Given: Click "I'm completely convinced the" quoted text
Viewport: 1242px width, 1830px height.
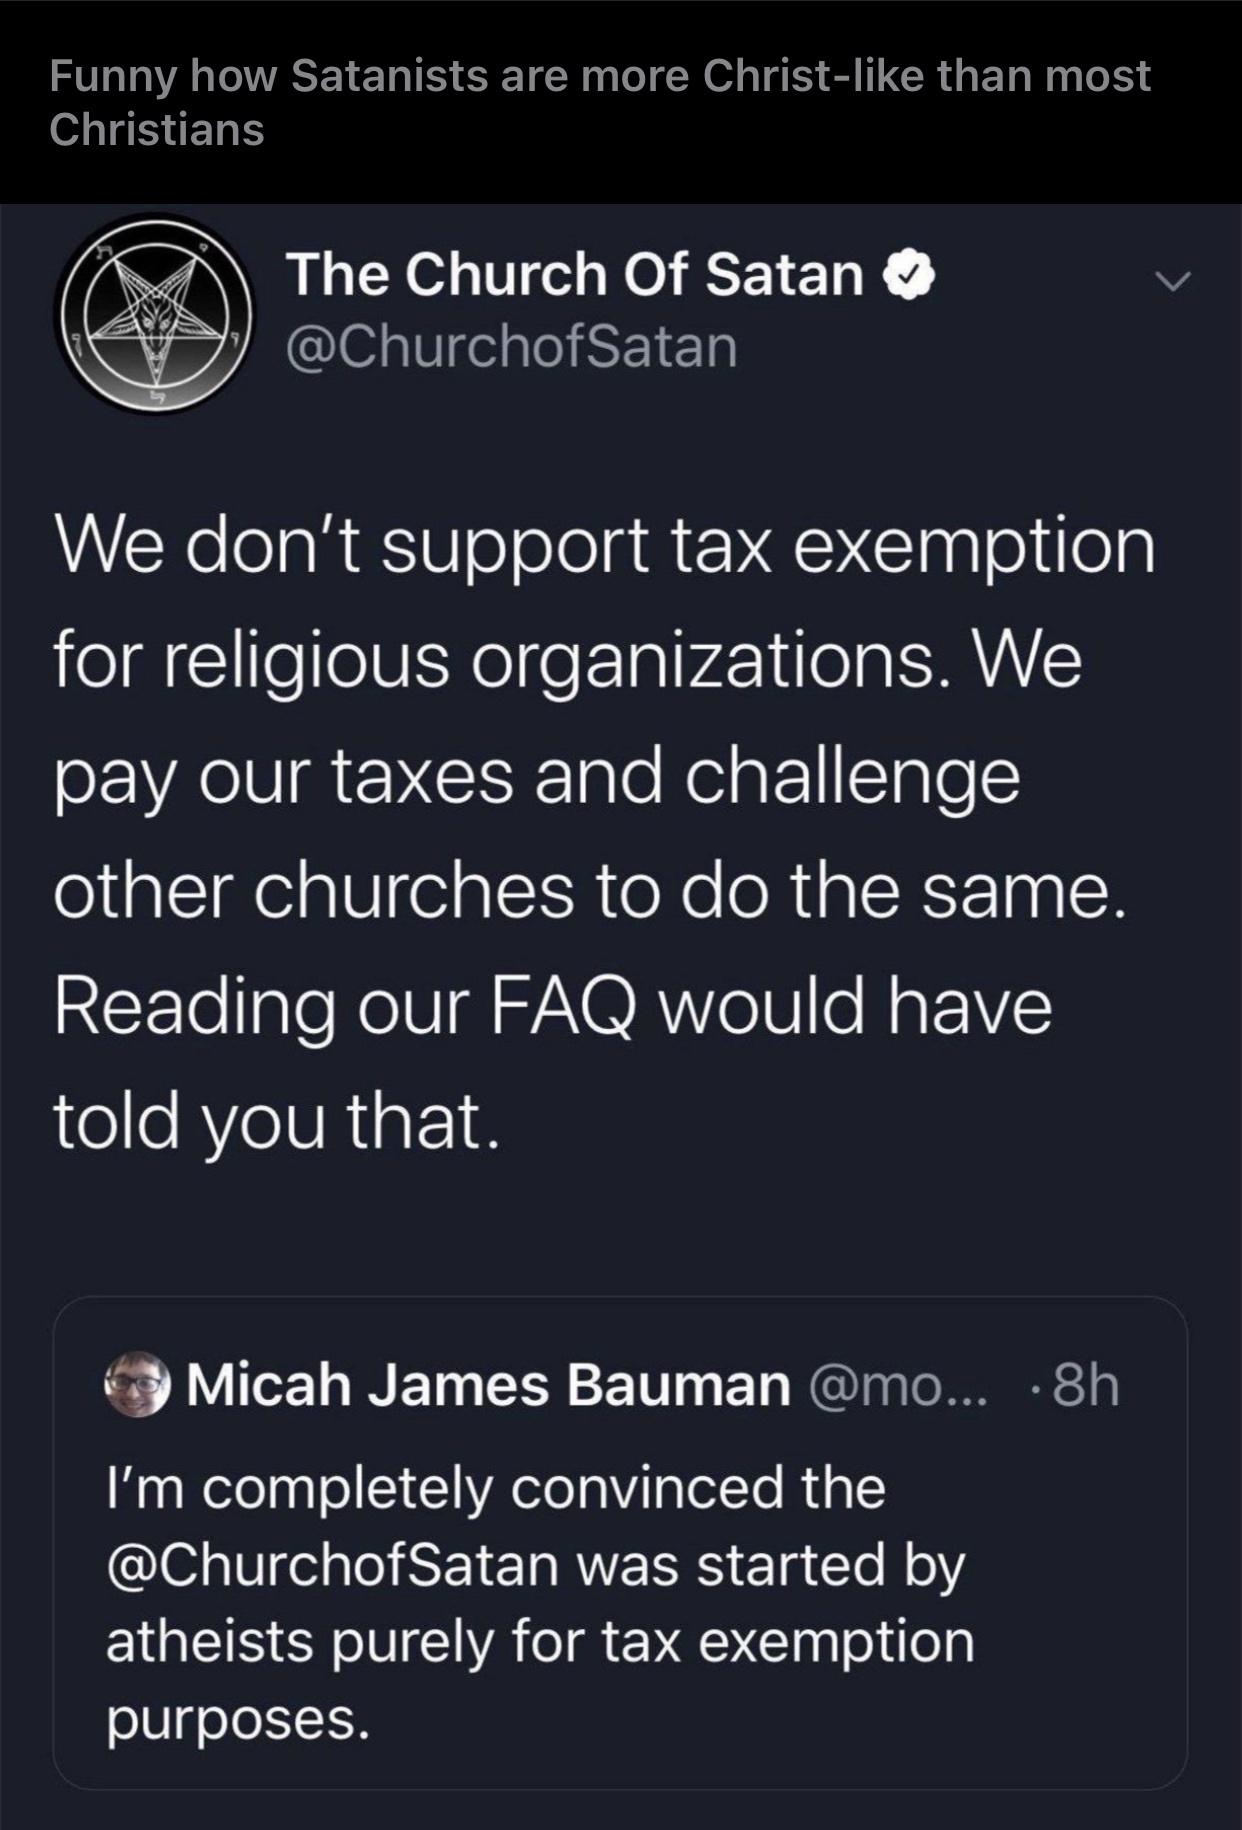Looking at the screenshot, I should [496, 1488].
